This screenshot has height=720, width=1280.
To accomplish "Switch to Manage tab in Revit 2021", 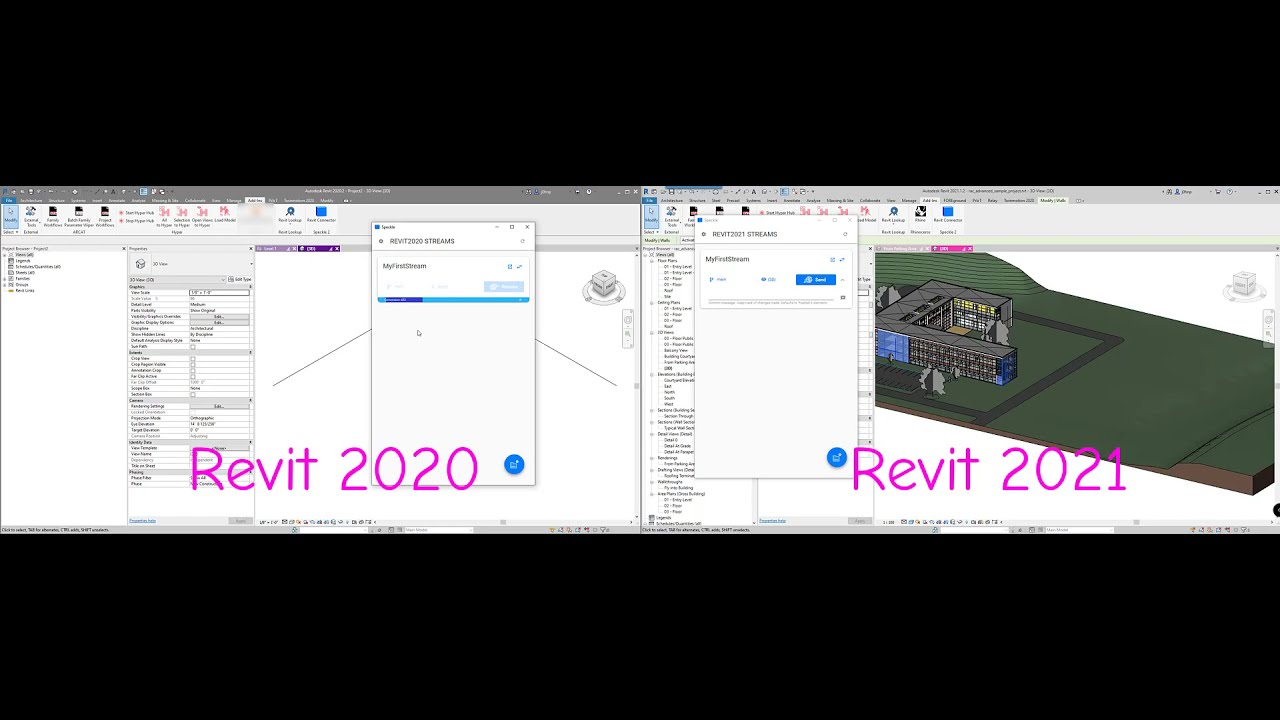I will 910,200.
